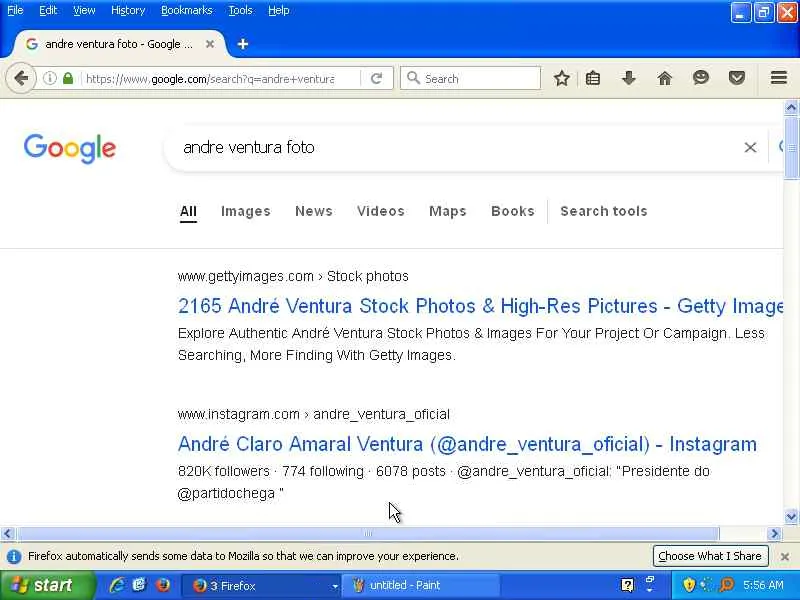This screenshot has height=600, width=800.
Task: Open a new tab with the plus icon
Action: 243,44
